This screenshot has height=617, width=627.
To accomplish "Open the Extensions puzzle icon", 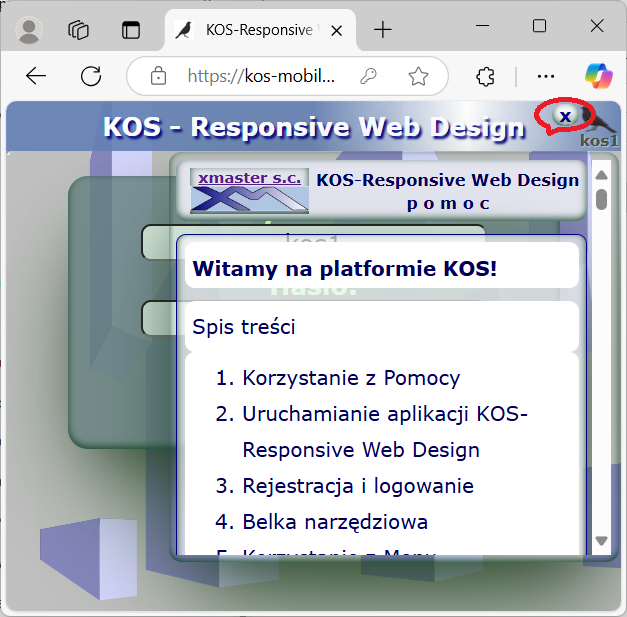I will [486, 77].
